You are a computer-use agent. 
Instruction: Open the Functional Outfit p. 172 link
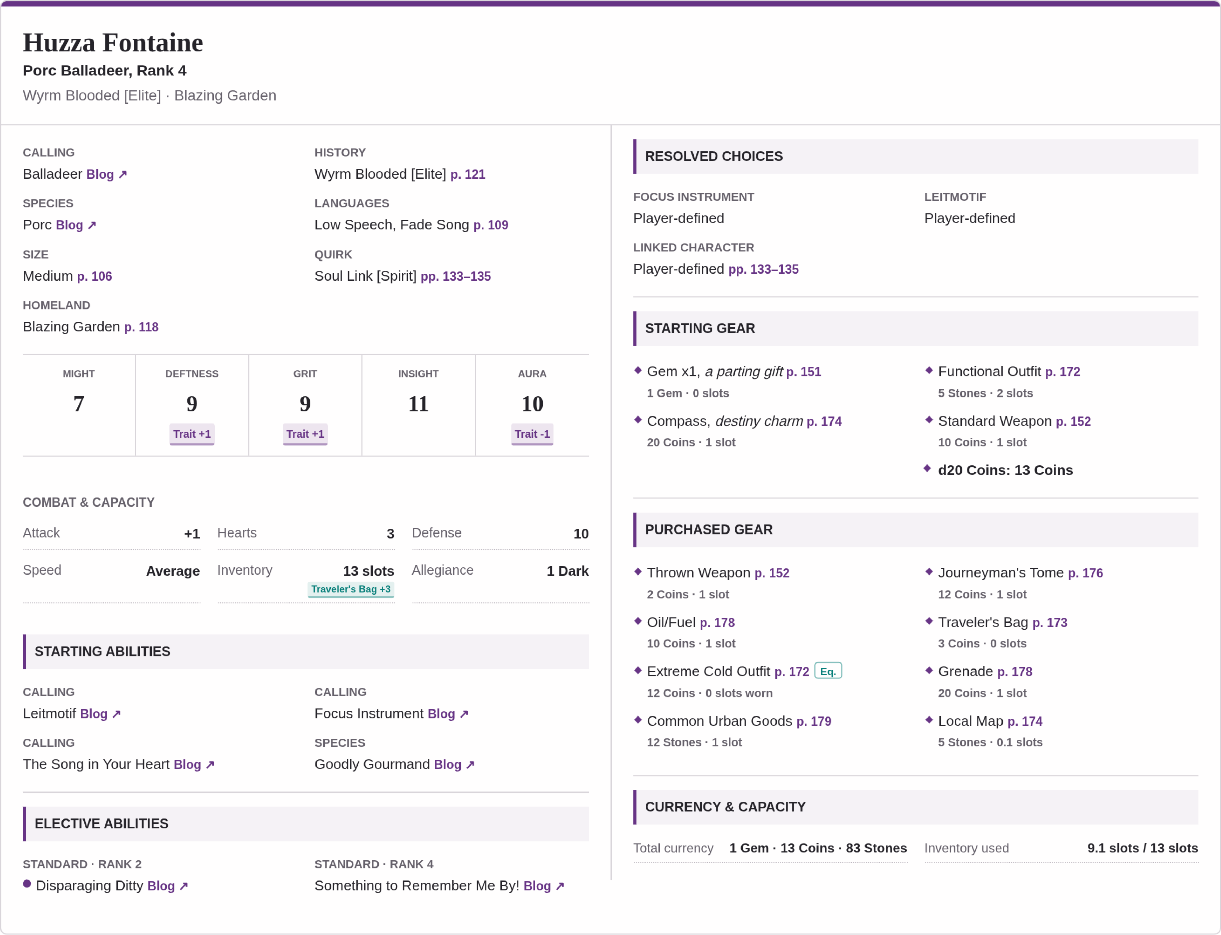point(1063,372)
